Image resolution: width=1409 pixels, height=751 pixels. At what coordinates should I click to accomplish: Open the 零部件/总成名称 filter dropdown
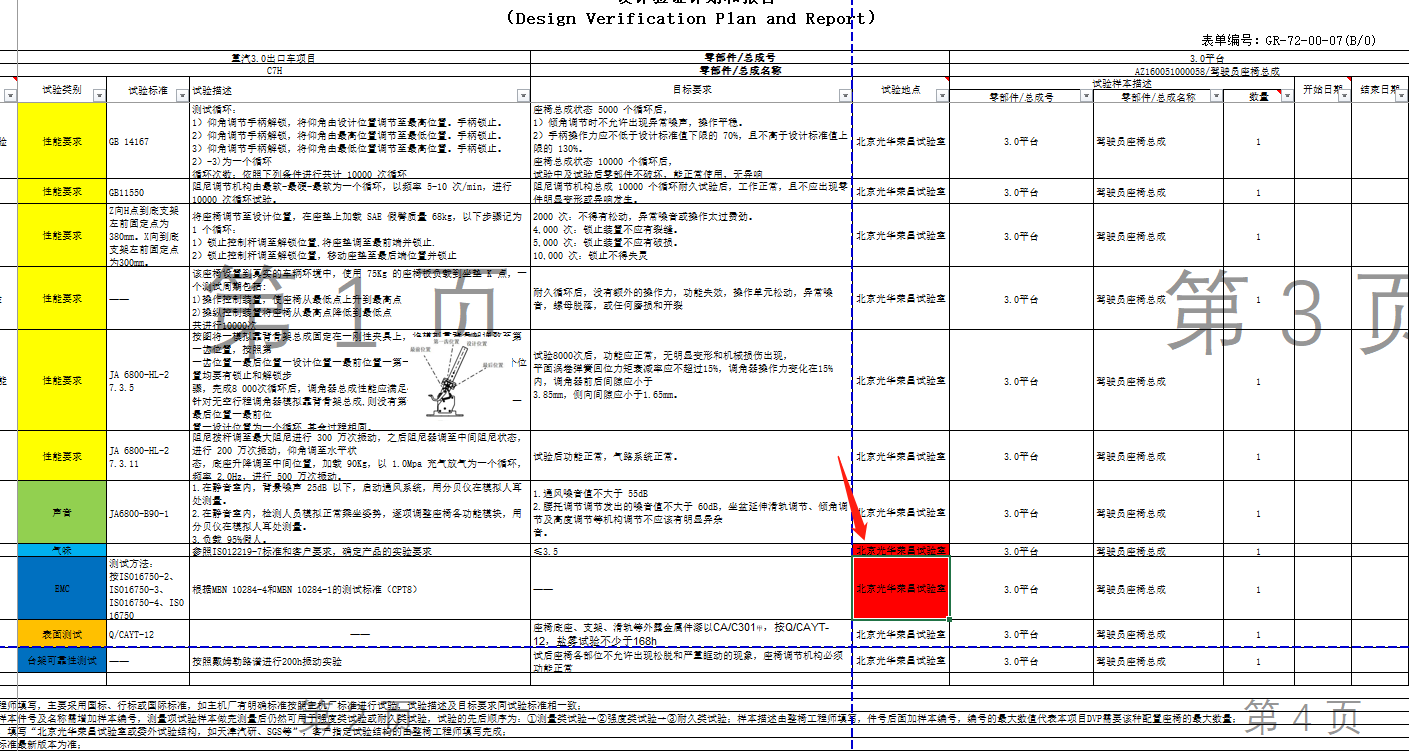(1215, 97)
